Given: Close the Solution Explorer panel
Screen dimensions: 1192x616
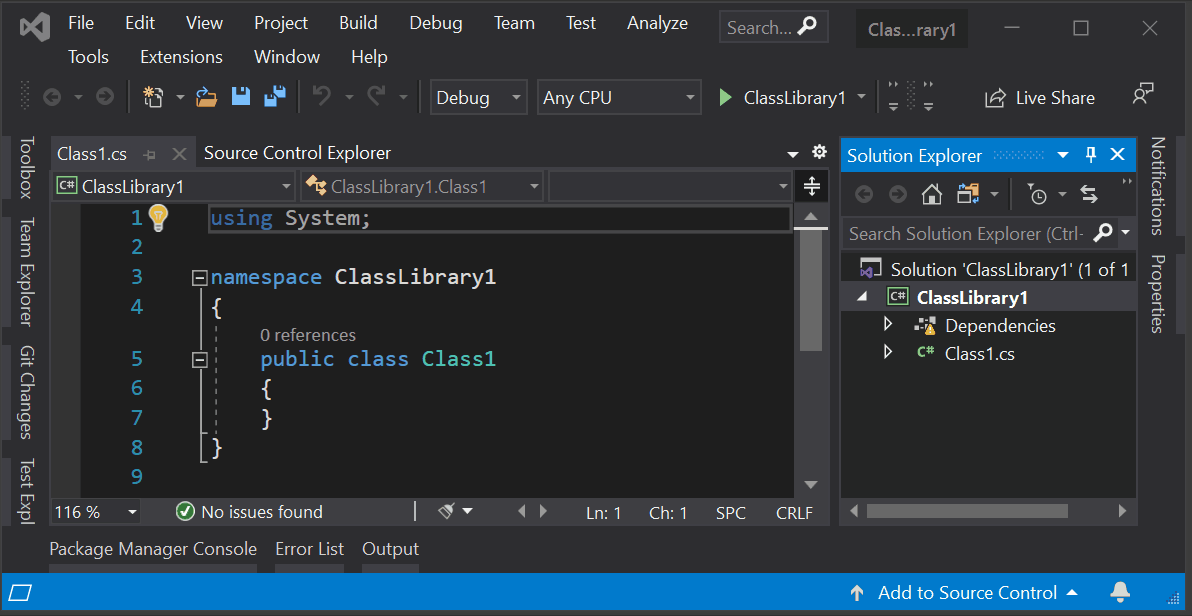Looking at the screenshot, I should click(x=1117, y=155).
